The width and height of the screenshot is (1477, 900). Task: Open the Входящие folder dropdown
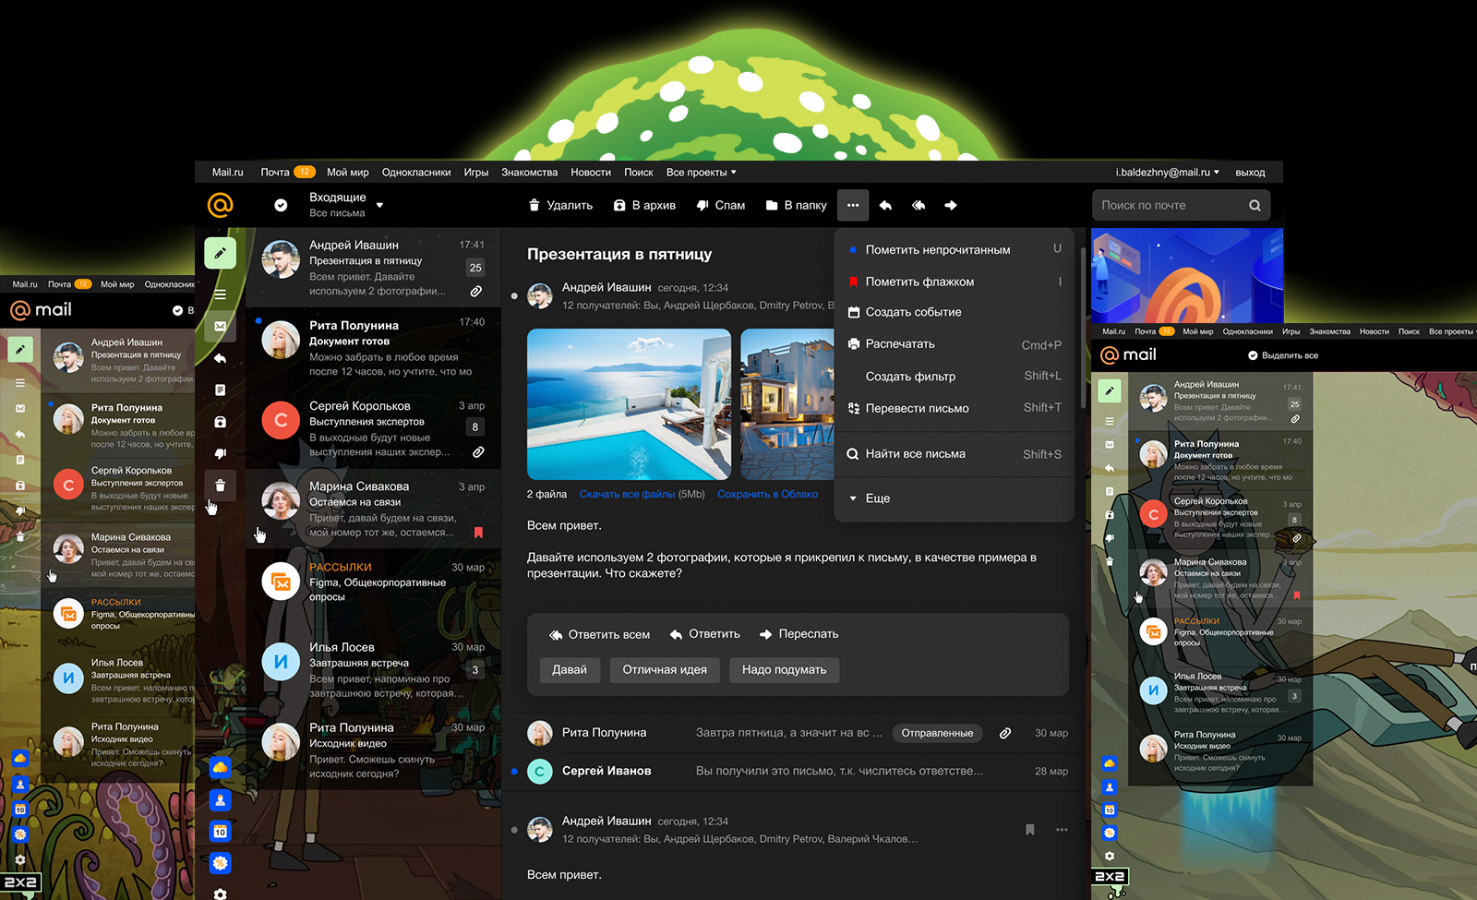[344, 205]
